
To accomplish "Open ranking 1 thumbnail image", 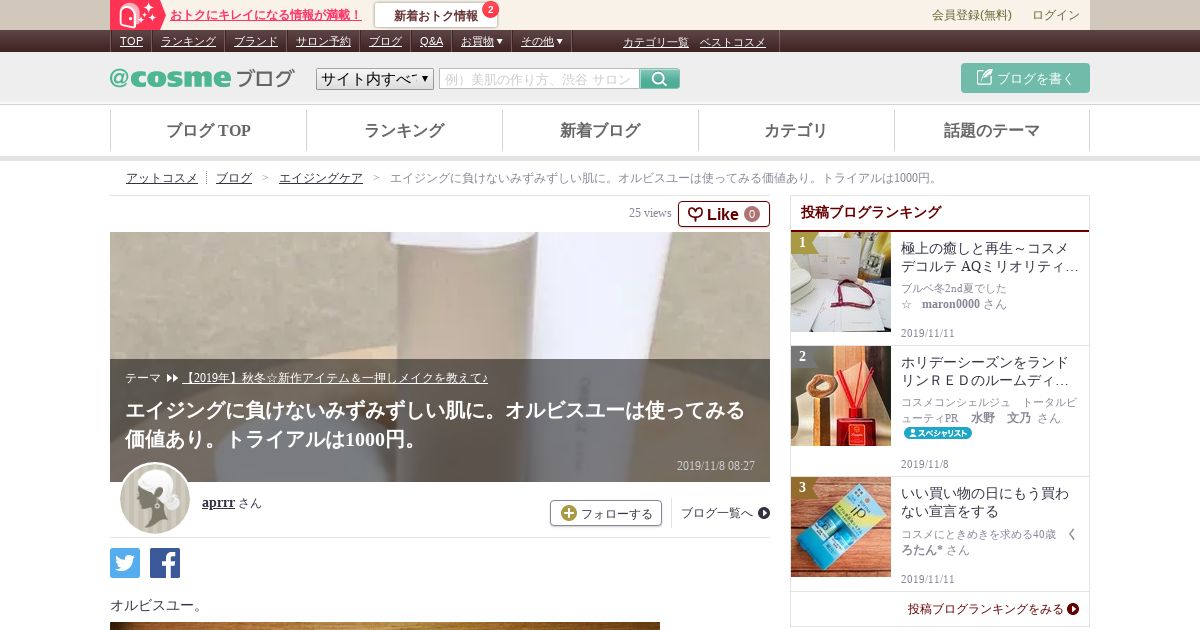I will pos(841,282).
